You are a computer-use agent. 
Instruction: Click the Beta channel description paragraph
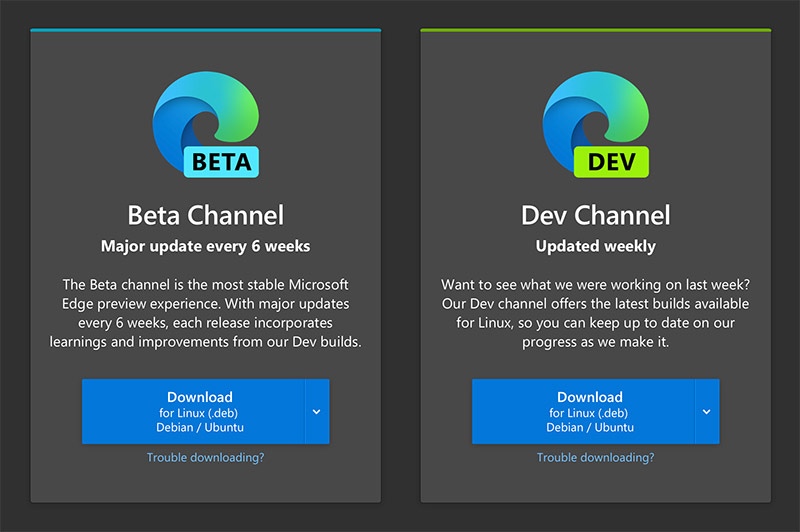(x=206, y=313)
